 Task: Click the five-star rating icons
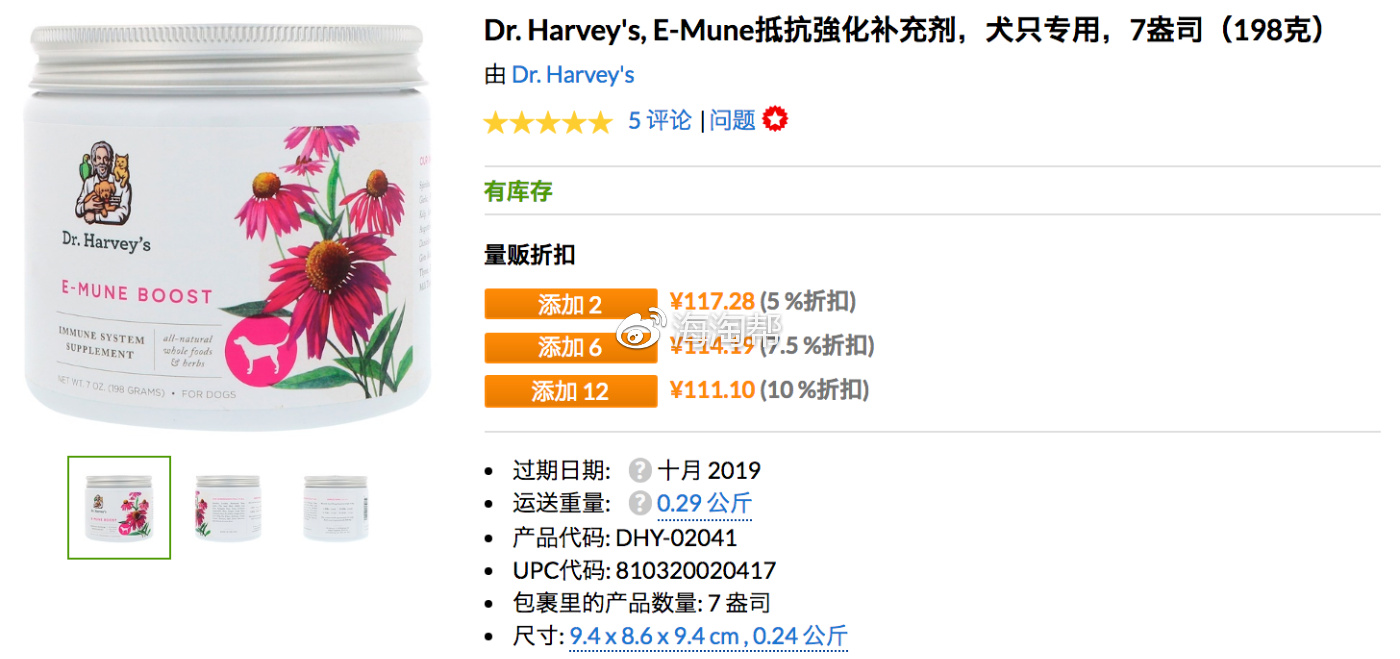pyautogui.click(x=547, y=122)
